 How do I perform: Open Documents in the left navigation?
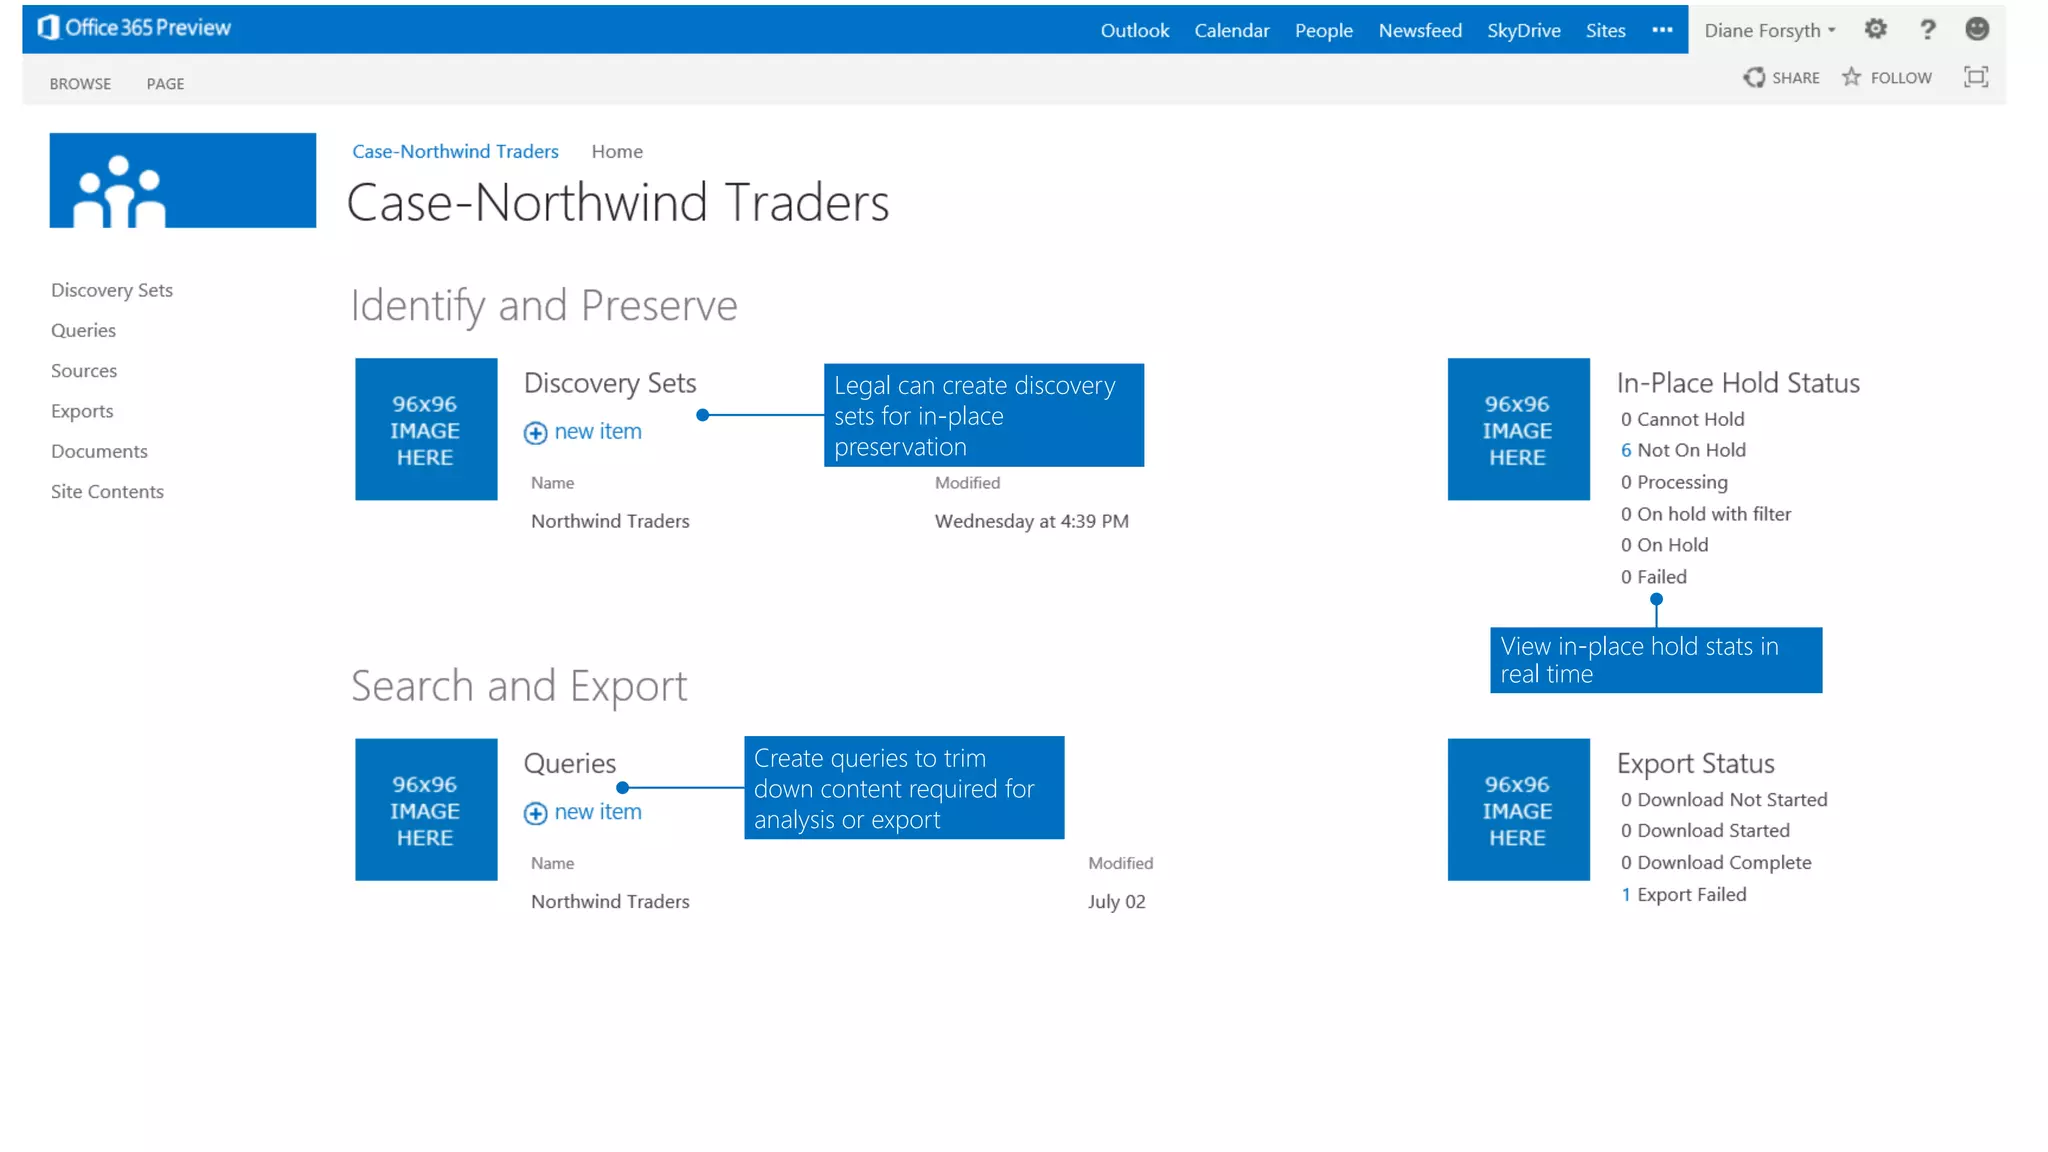coord(100,451)
